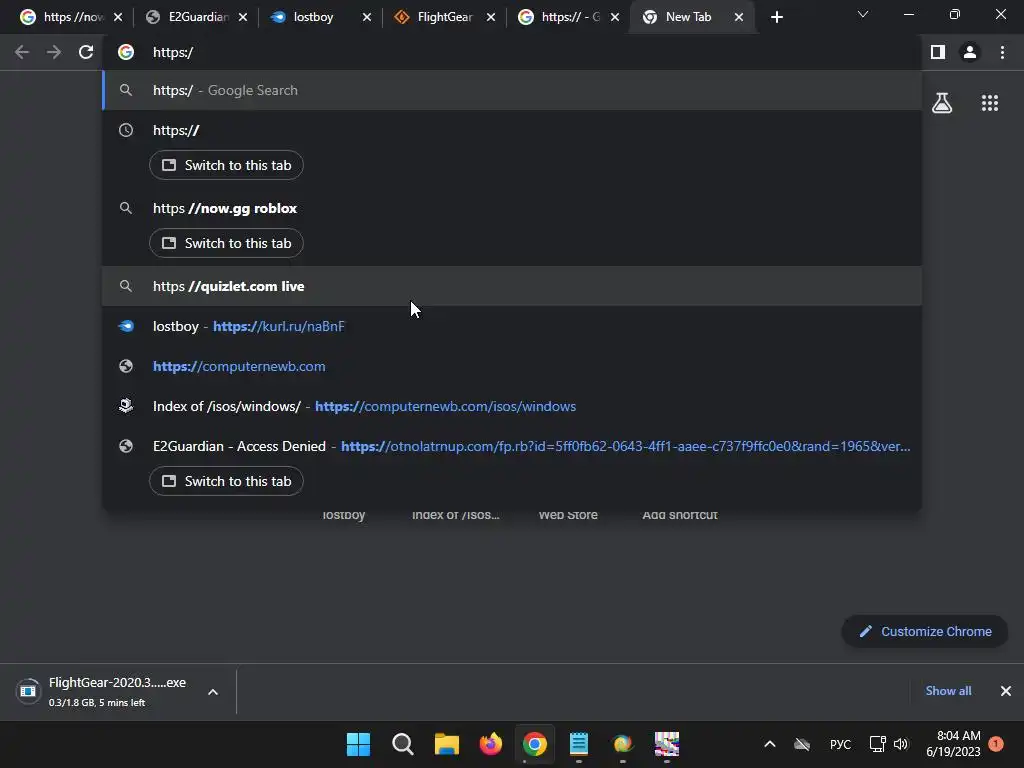The height and width of the screenshot is (768, 1024).
Task: Select 'Index of /isos/windows/' suggestion
Action: click(x=512, y=406)
